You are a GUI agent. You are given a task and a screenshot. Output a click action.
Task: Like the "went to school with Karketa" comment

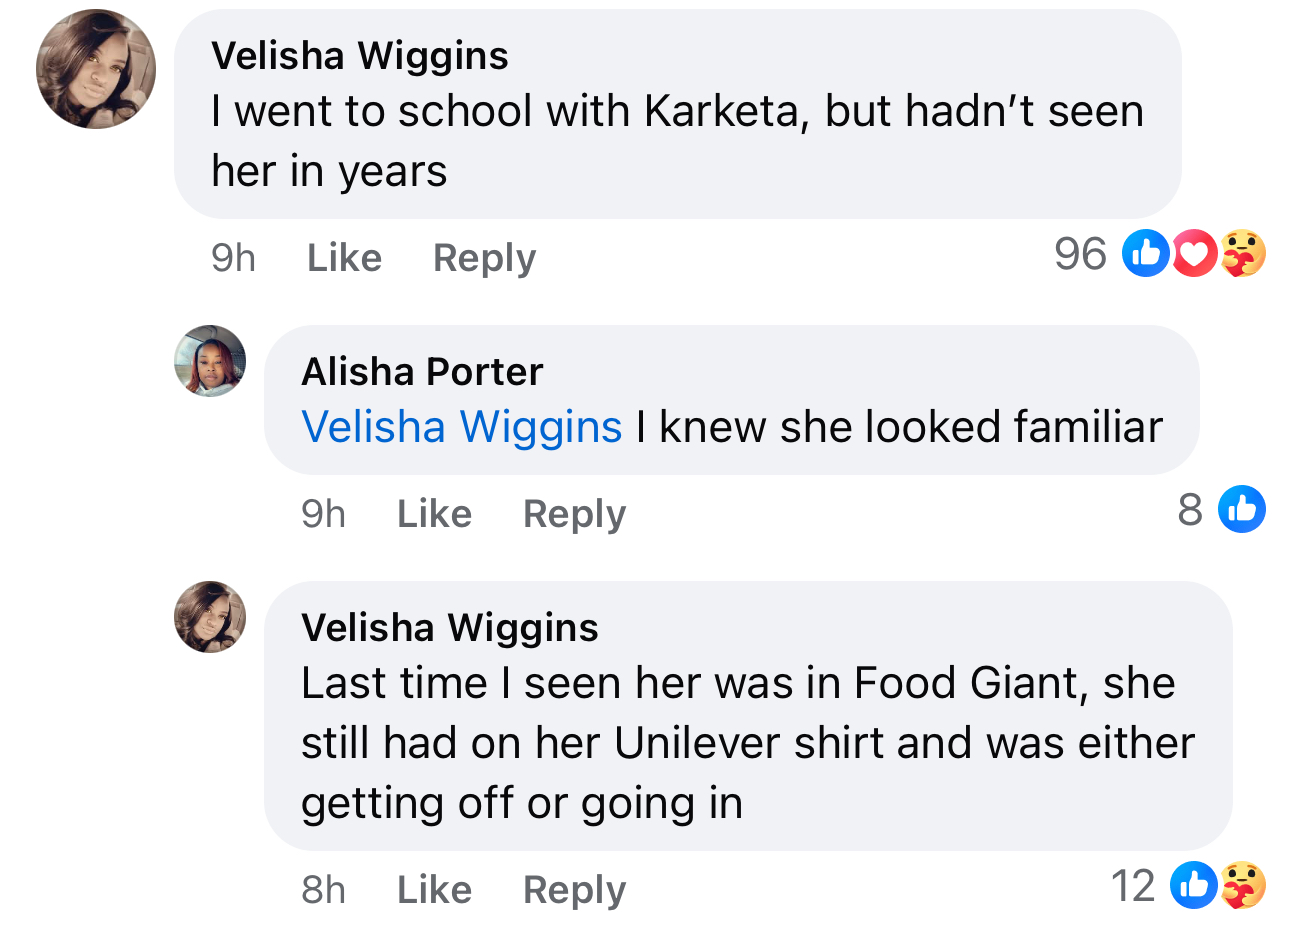(x=344, y=258)
